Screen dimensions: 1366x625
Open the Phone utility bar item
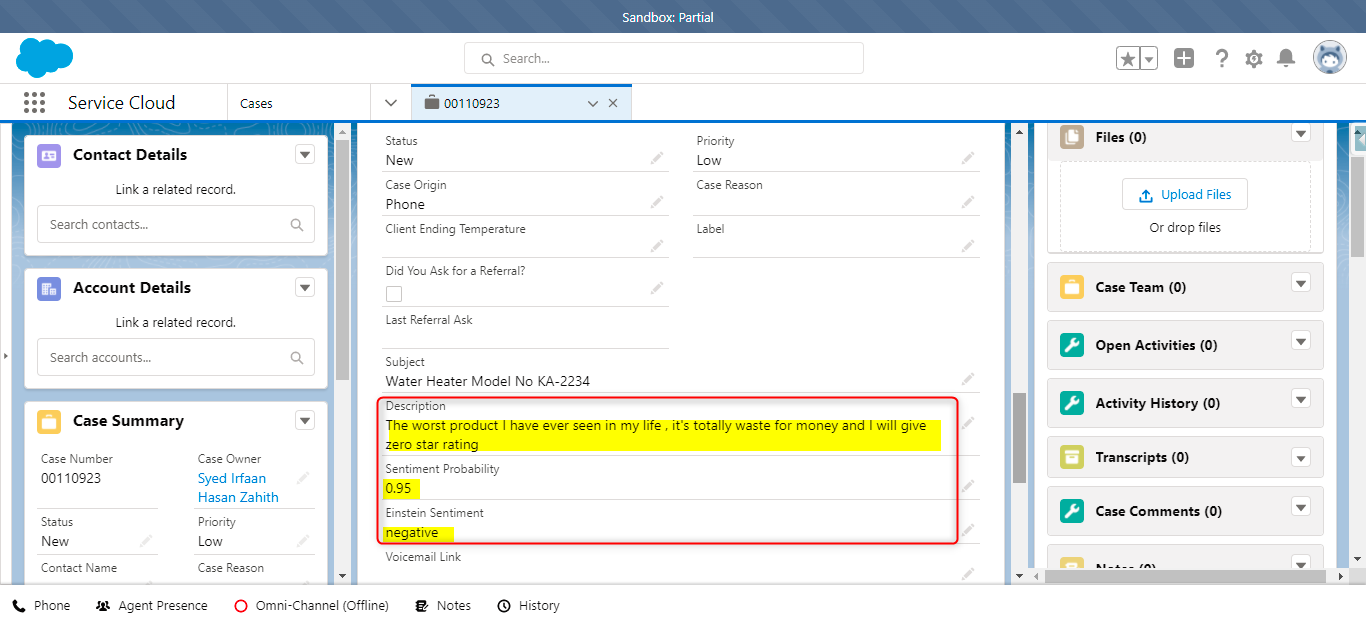(41, 606)
